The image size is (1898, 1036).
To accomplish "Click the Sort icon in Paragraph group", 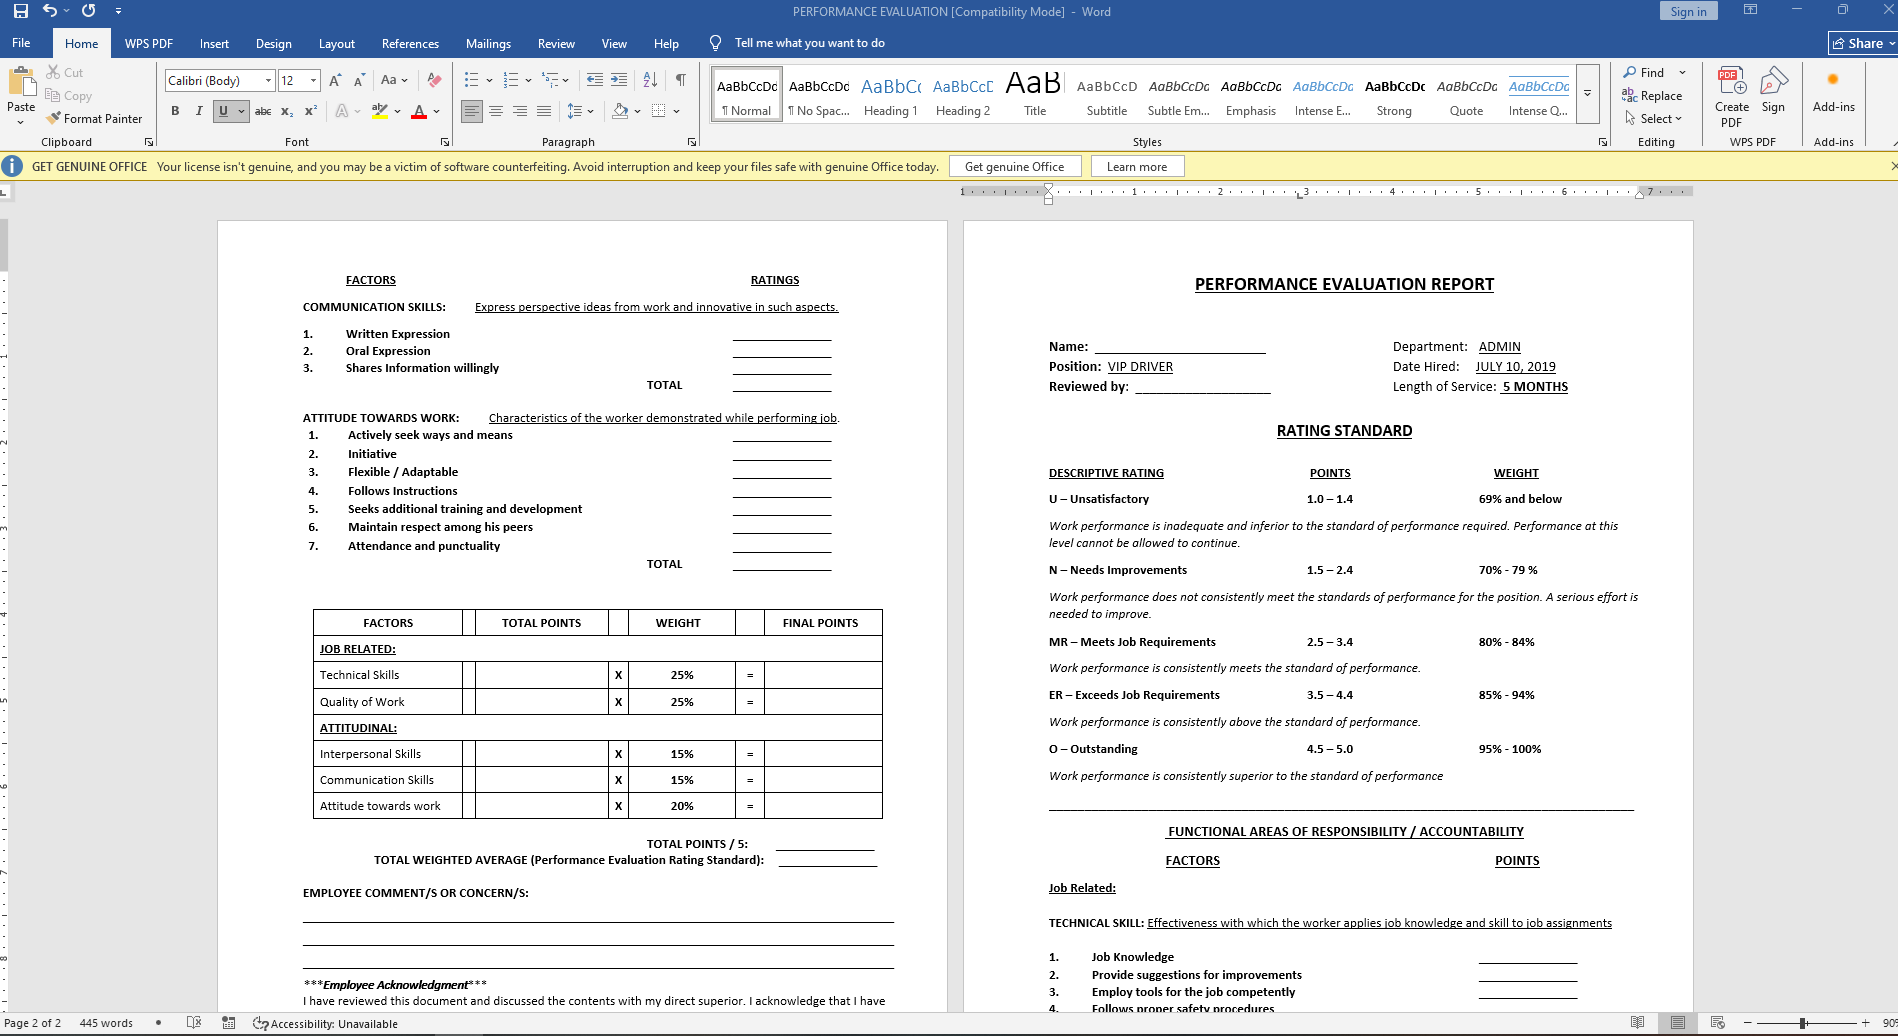I will (x=650, y=80).
